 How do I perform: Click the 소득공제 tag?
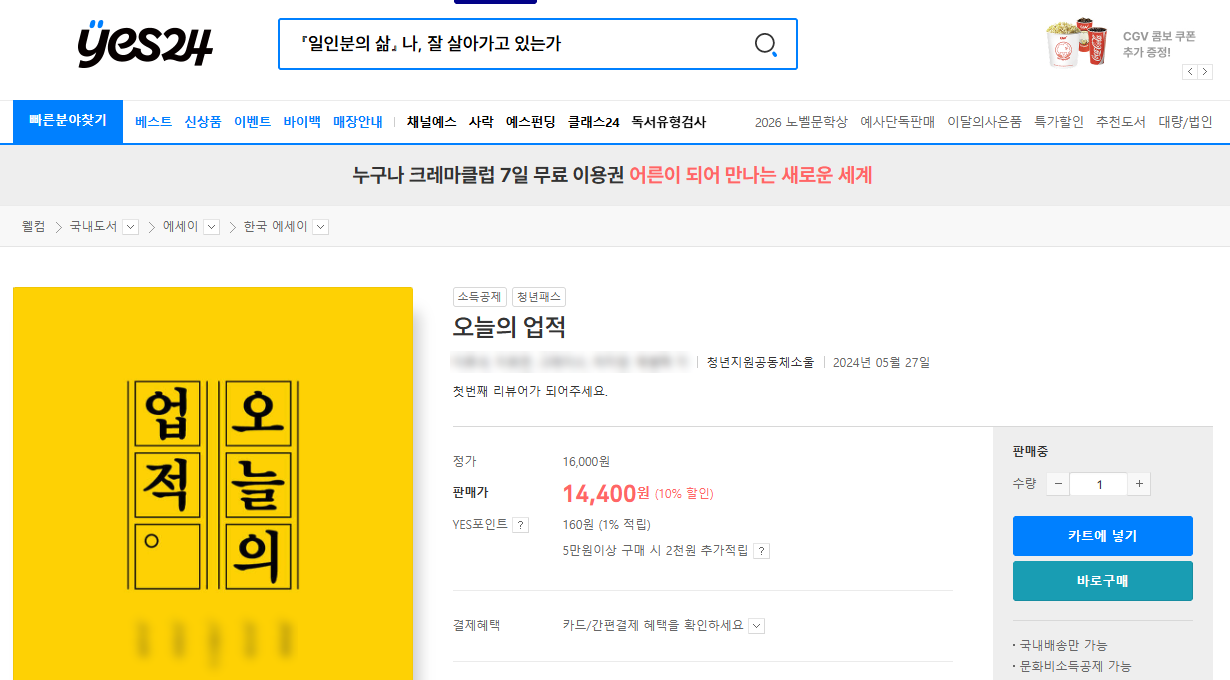point(480,297)
